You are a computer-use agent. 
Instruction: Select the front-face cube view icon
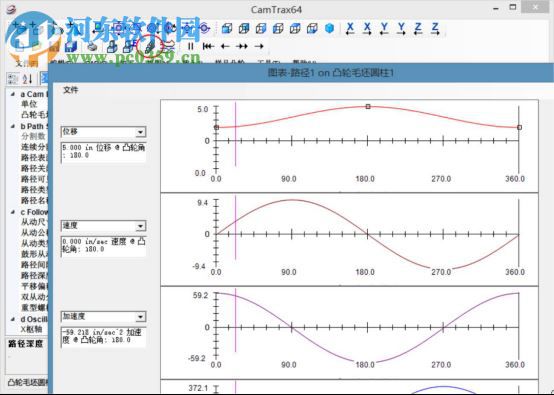(x=227, y=28)
